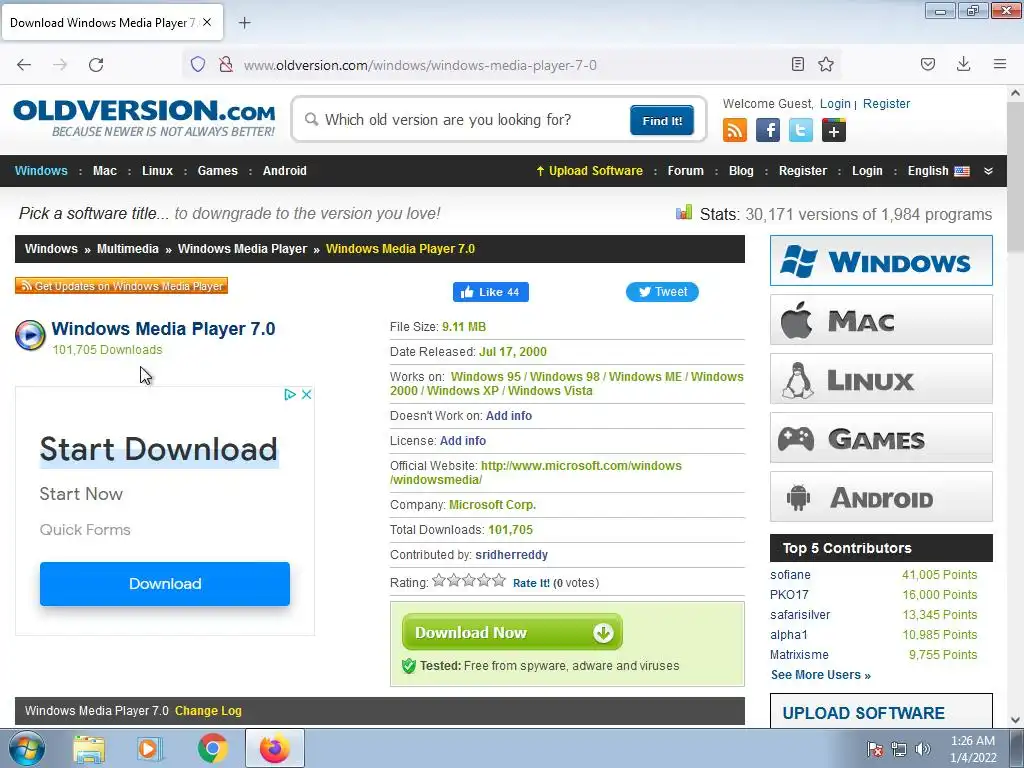Viewport: 1024px width, 768px height.
Task: Open the network tray icon
Action: pyautogui.click(x=899, y=748)
